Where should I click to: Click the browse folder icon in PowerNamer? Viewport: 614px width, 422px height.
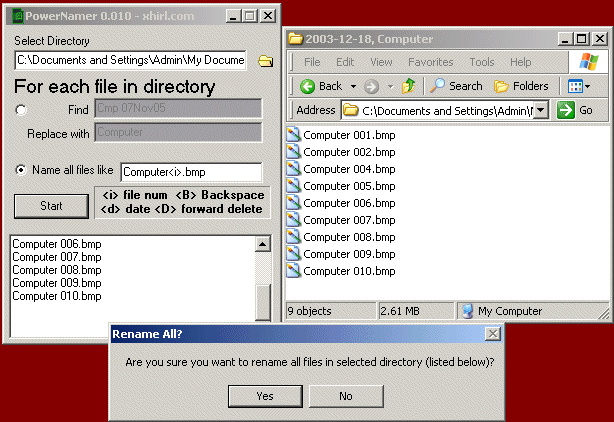265,61
